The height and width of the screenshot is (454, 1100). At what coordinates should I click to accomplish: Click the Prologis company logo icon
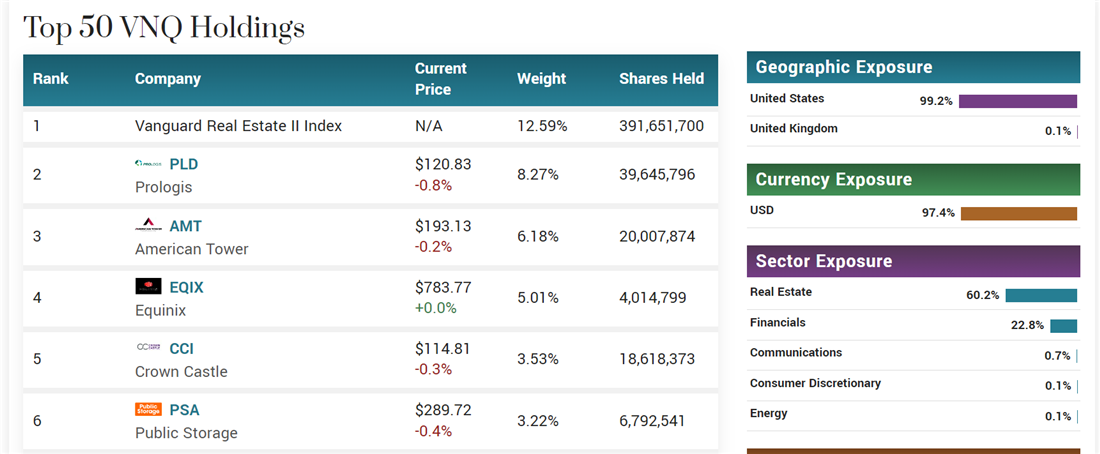coord(148,164)
